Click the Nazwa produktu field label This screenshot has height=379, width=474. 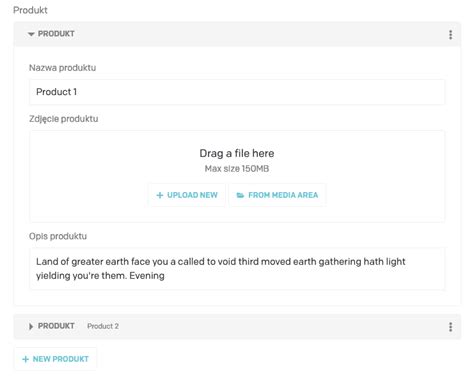click(63, 68)
